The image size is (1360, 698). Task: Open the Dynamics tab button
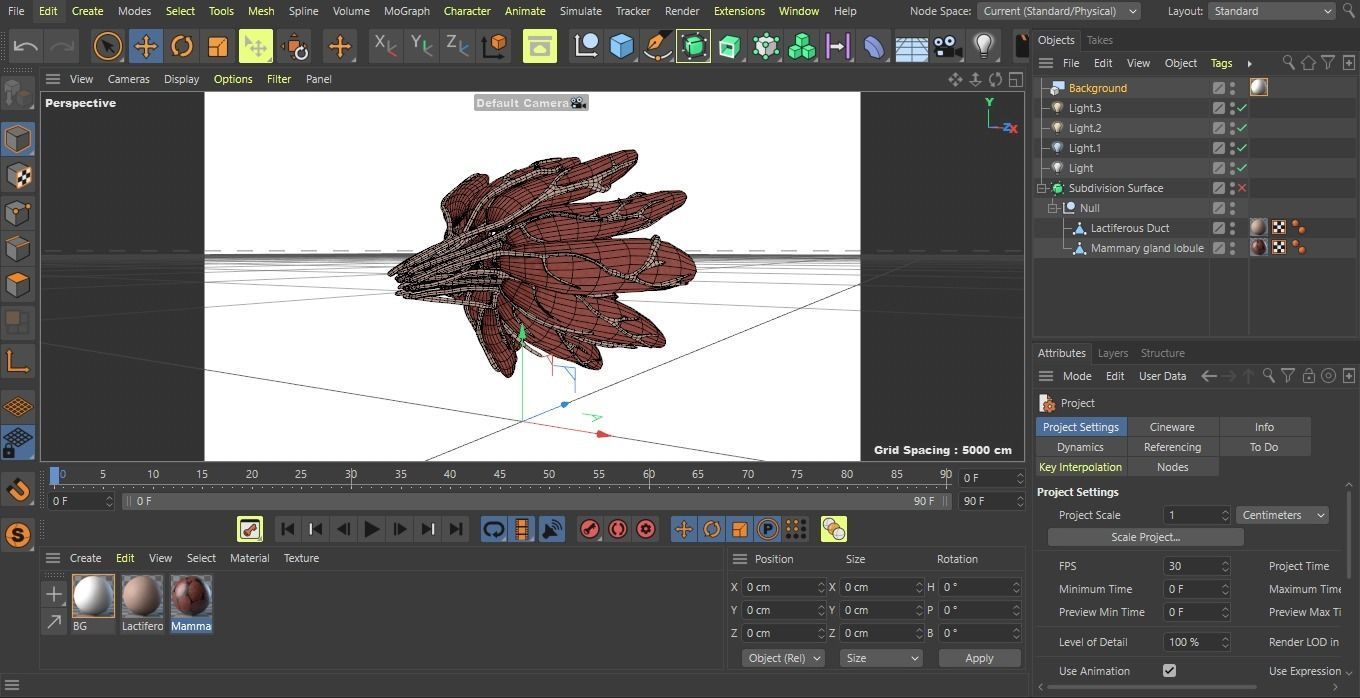[1080, 447]
